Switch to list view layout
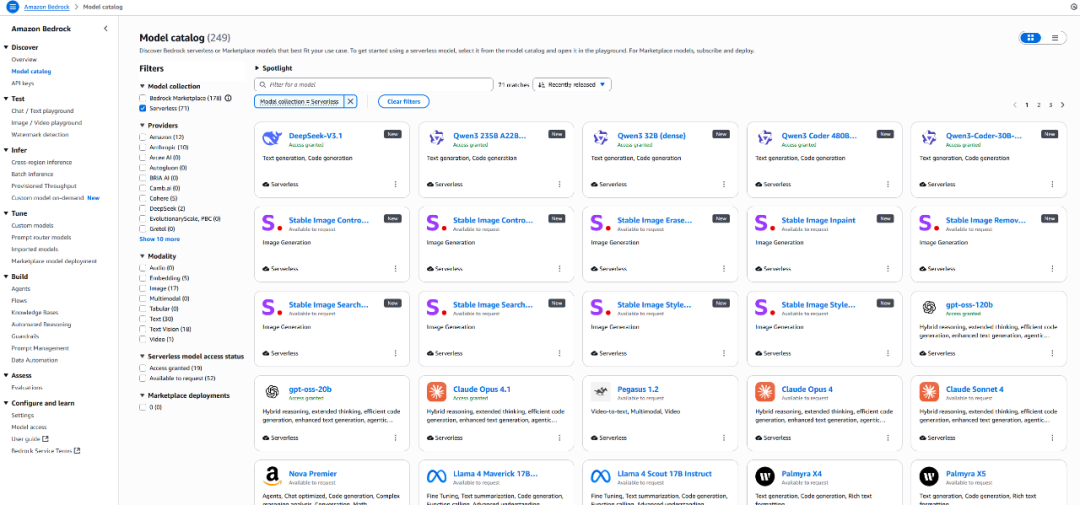Viewport: 1080px width, 505px height. pos(1054,38)
